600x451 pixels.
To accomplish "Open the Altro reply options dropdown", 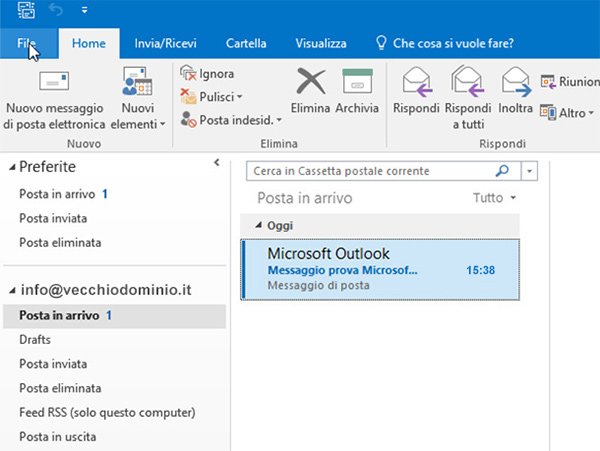I will point(567,113).
